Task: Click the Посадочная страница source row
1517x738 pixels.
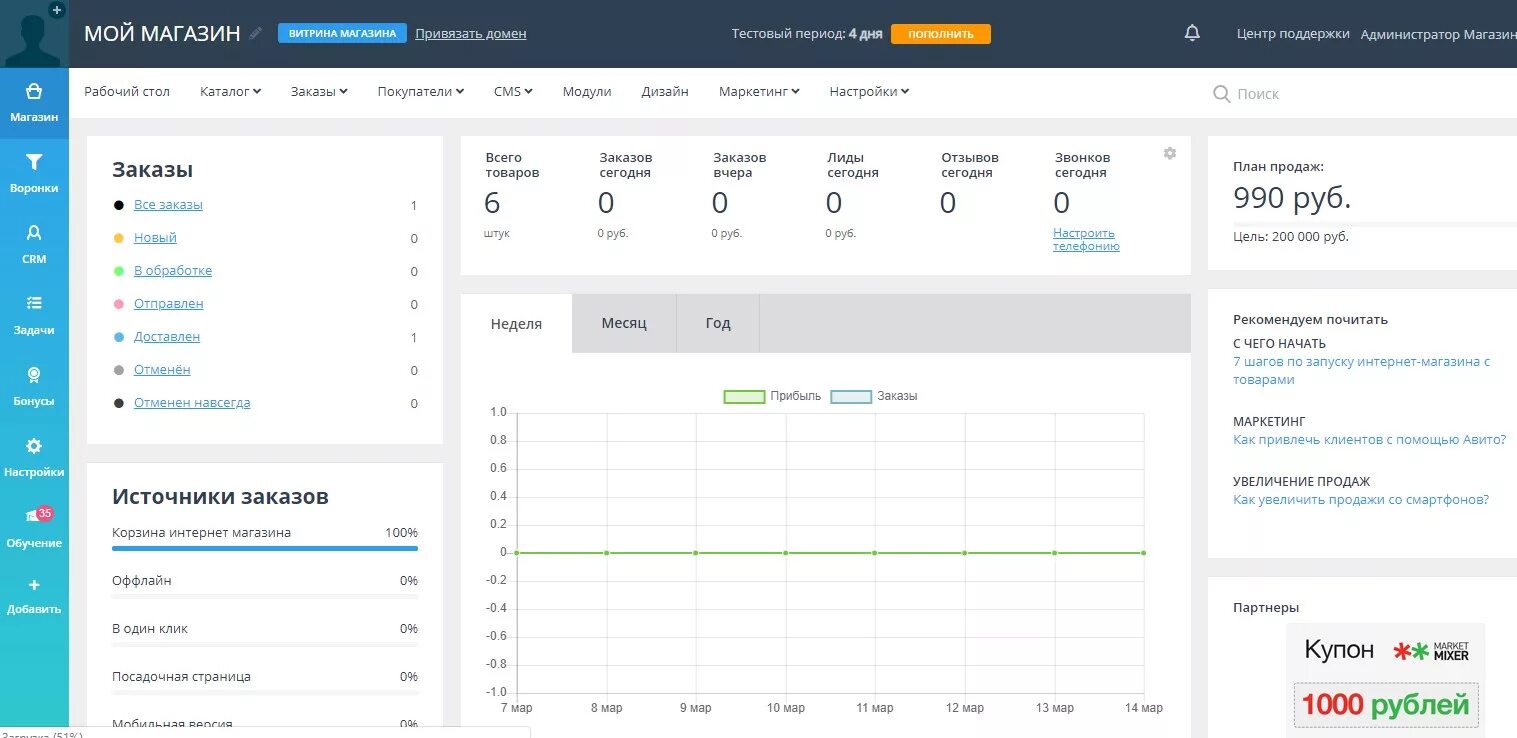Action: 265,680
